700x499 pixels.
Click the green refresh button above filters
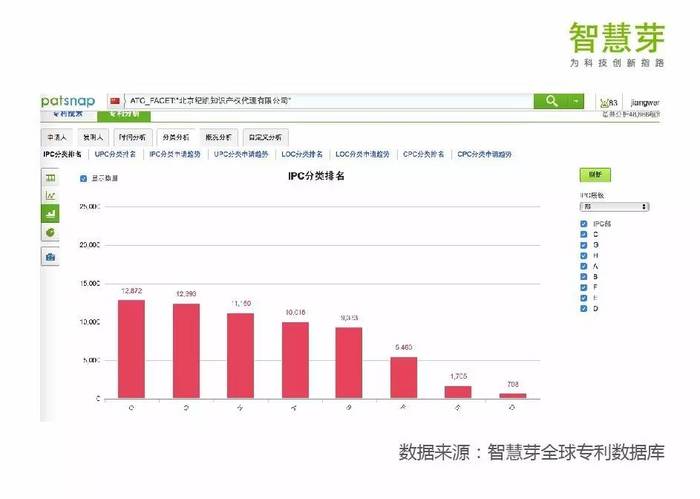pos(595,175)
